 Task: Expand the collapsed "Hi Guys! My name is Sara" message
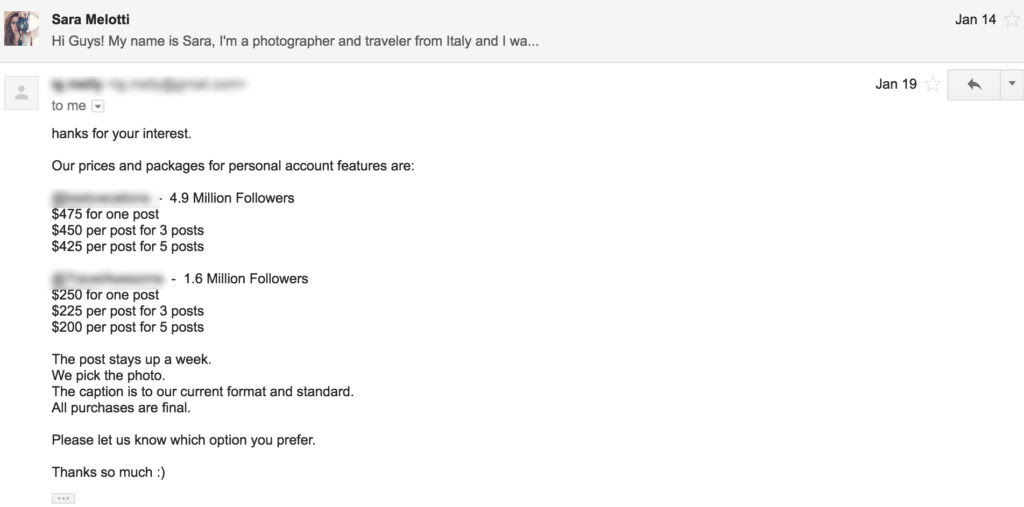click(x=295, y=41)
